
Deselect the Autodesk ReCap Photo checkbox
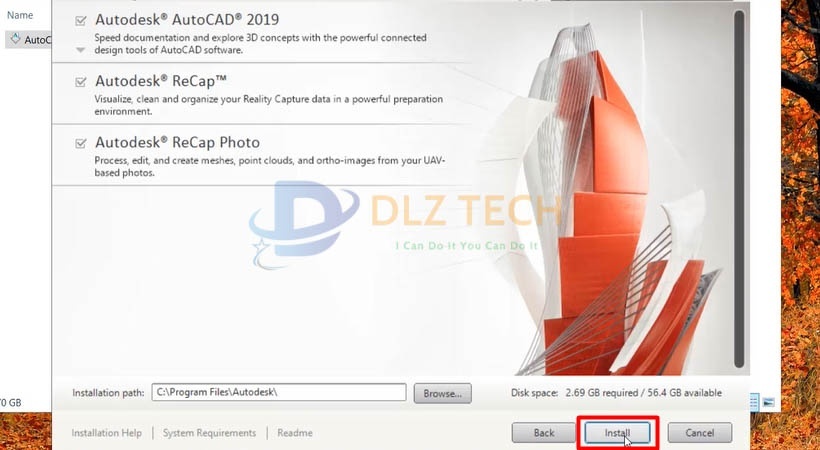81,143
